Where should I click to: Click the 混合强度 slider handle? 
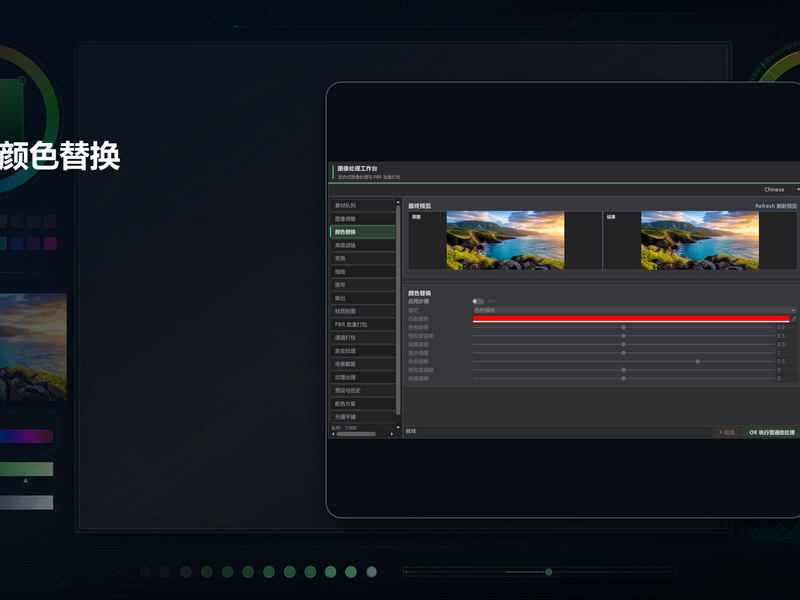tap(623, 353)
